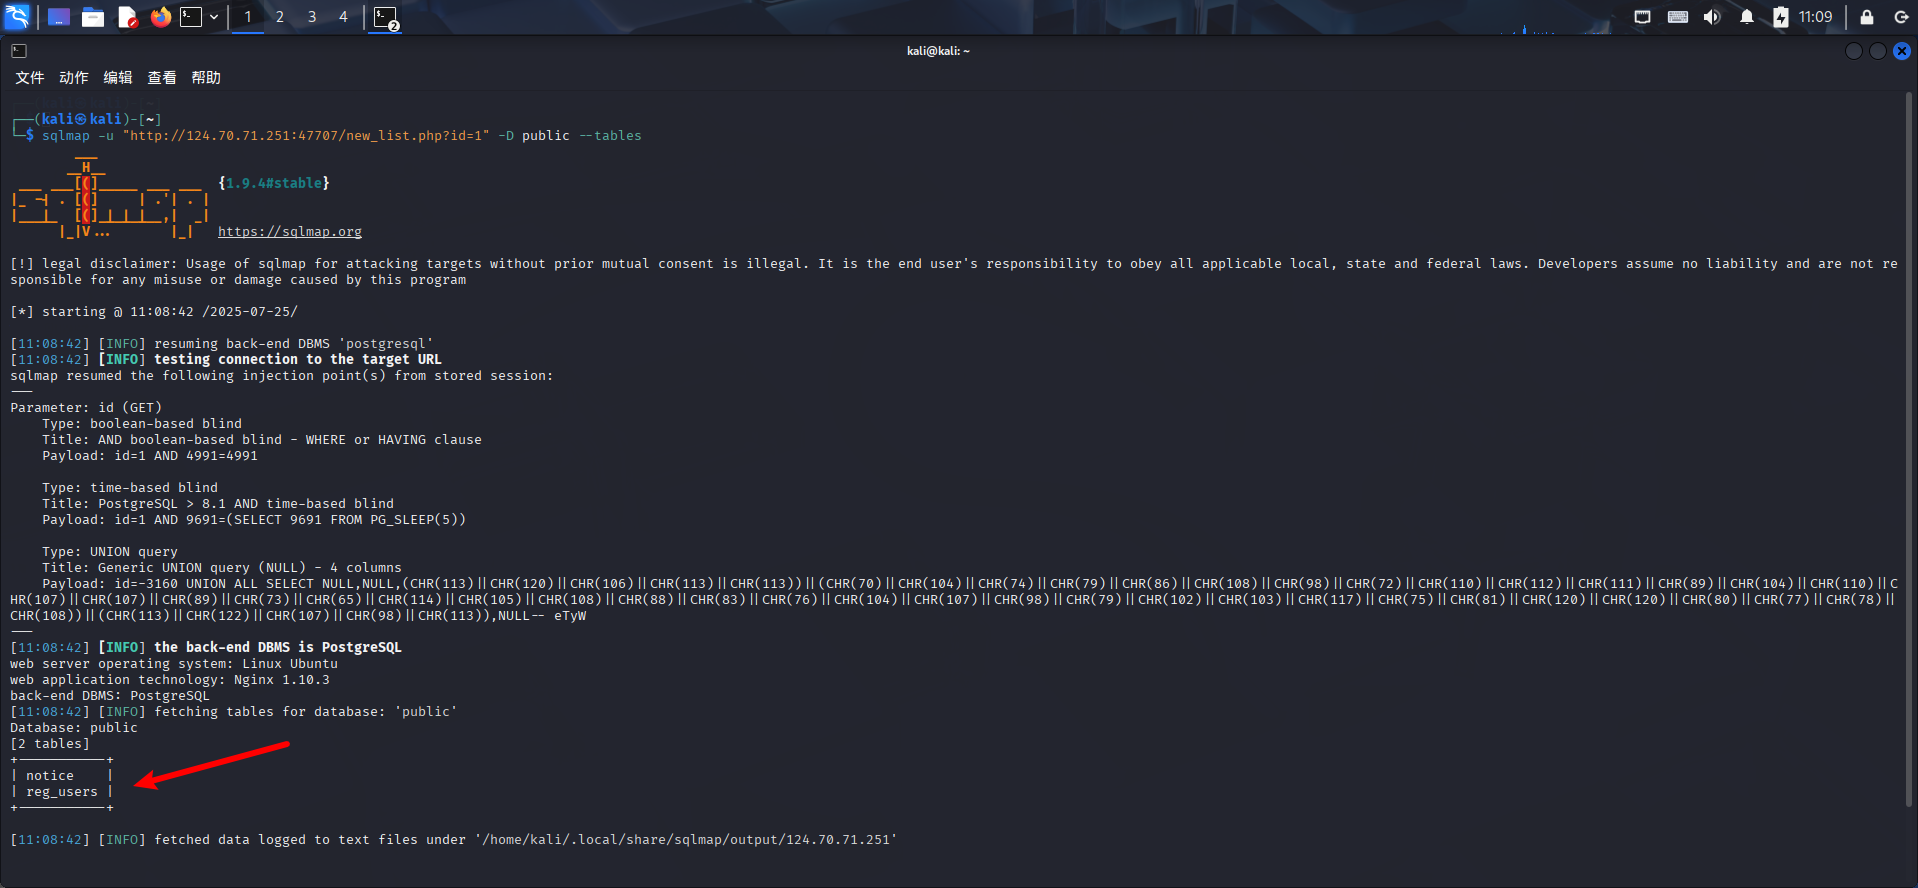Click the 'starting @ 11:08:42' line

click(154, 312)
